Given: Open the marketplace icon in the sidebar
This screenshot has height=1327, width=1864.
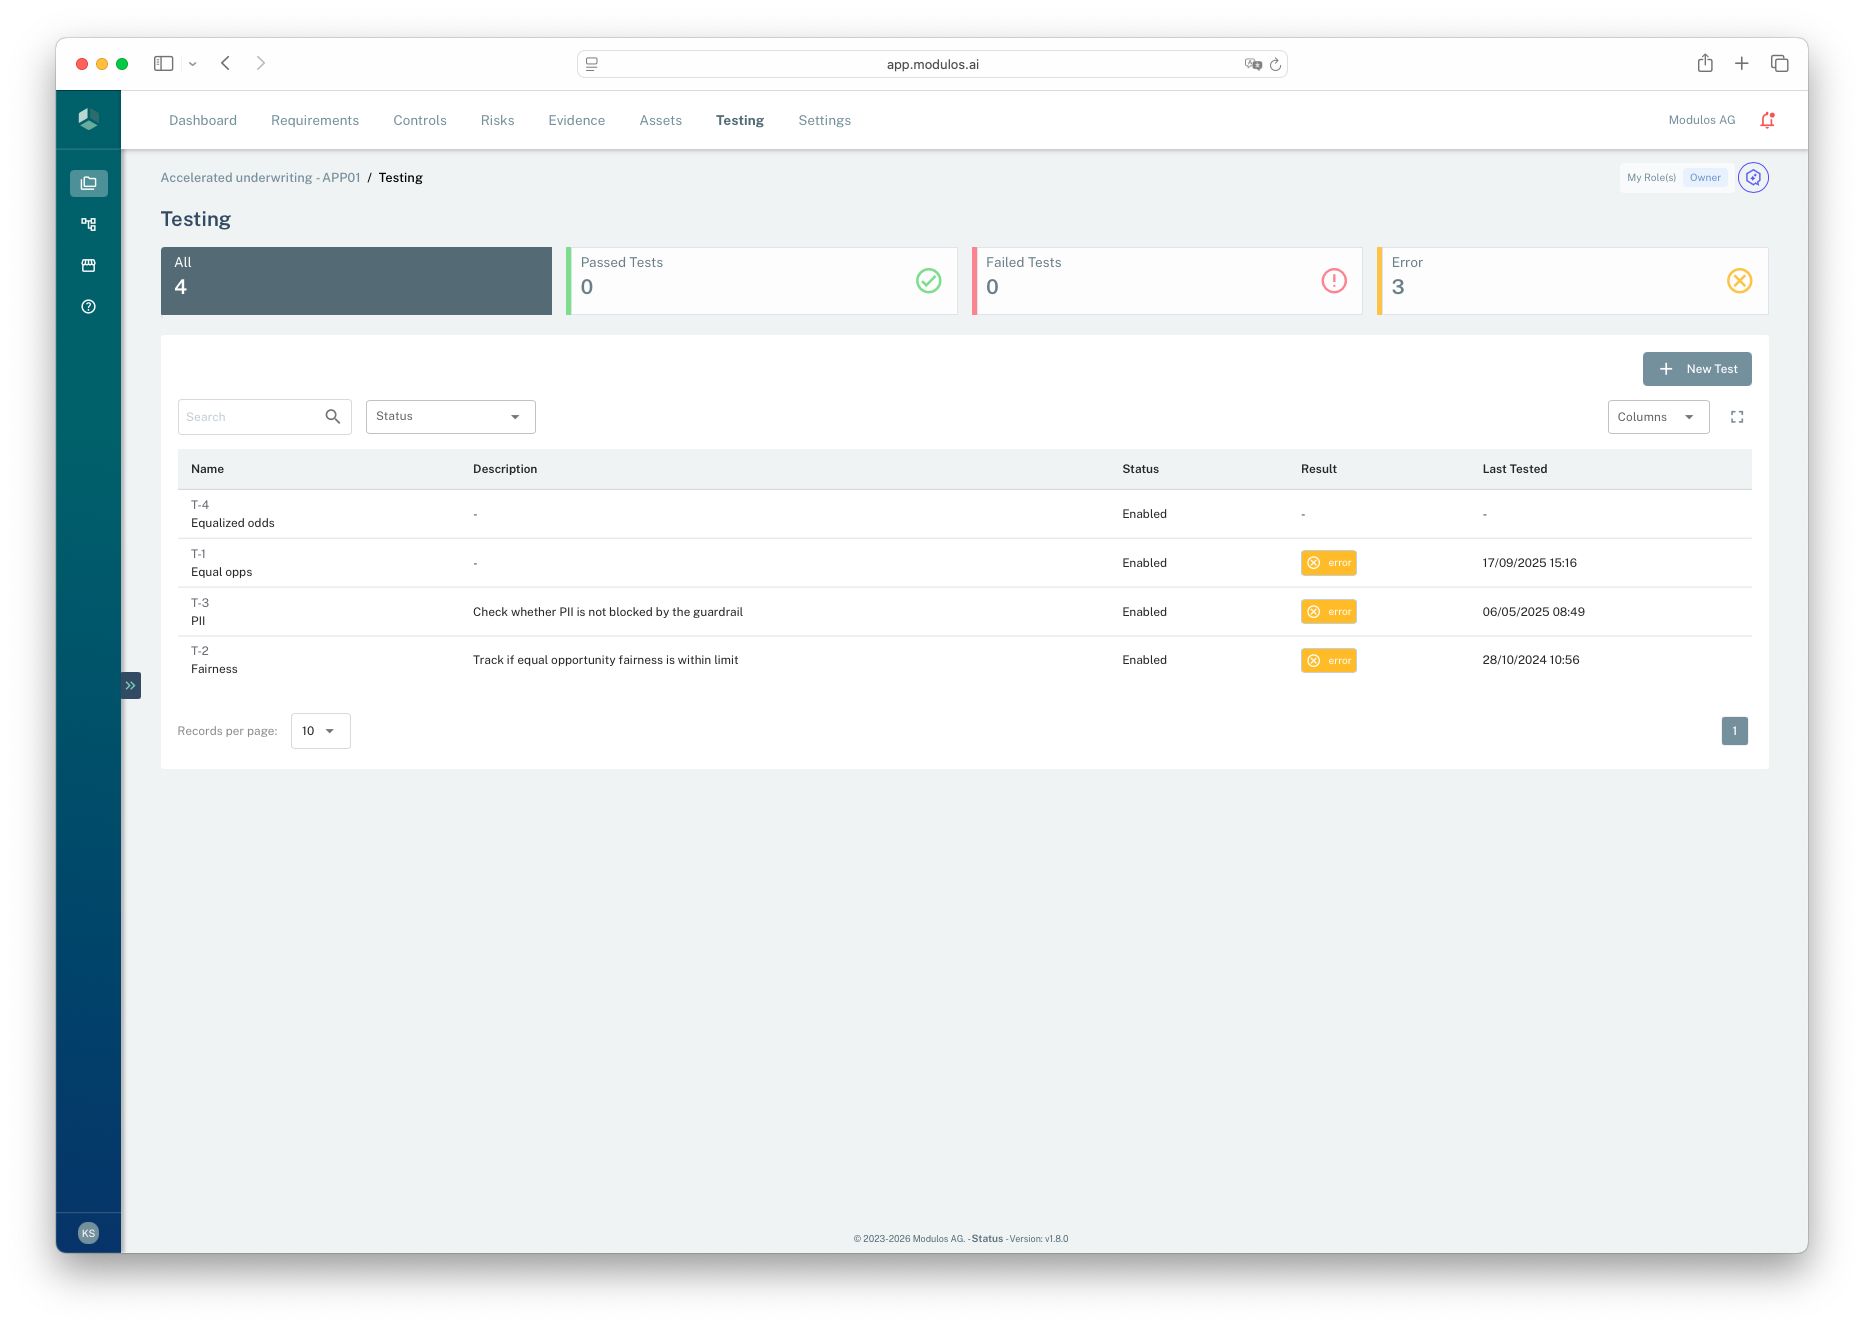Looking at the screenshot, I should coord(88,265).
